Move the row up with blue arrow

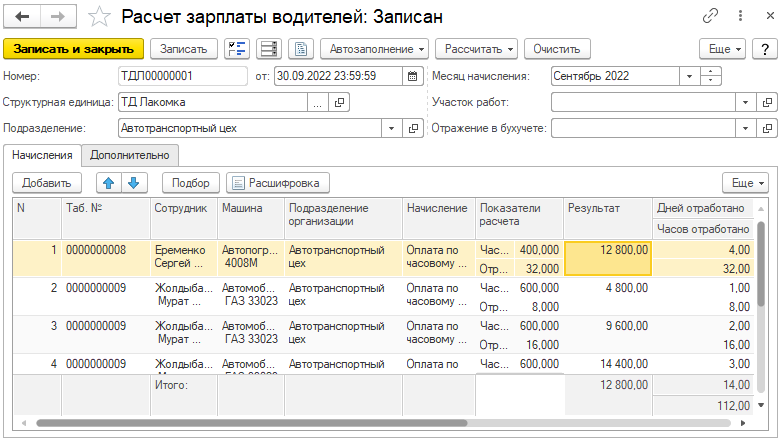[108, 182]
